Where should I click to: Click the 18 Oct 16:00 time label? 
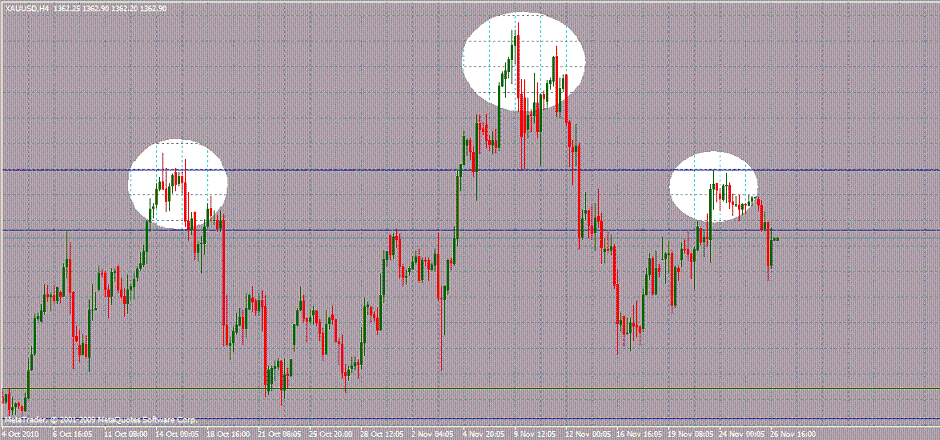(227, 435)
